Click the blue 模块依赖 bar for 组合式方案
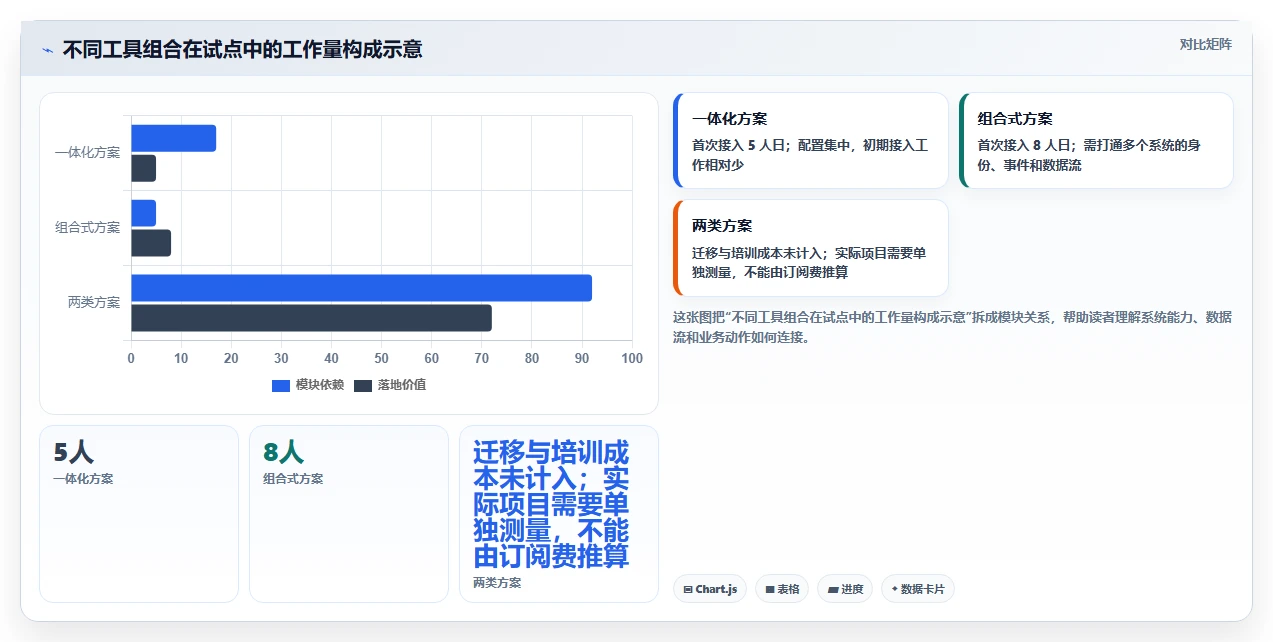Viewport: 1273px width, 642px height. pos(144,213)
